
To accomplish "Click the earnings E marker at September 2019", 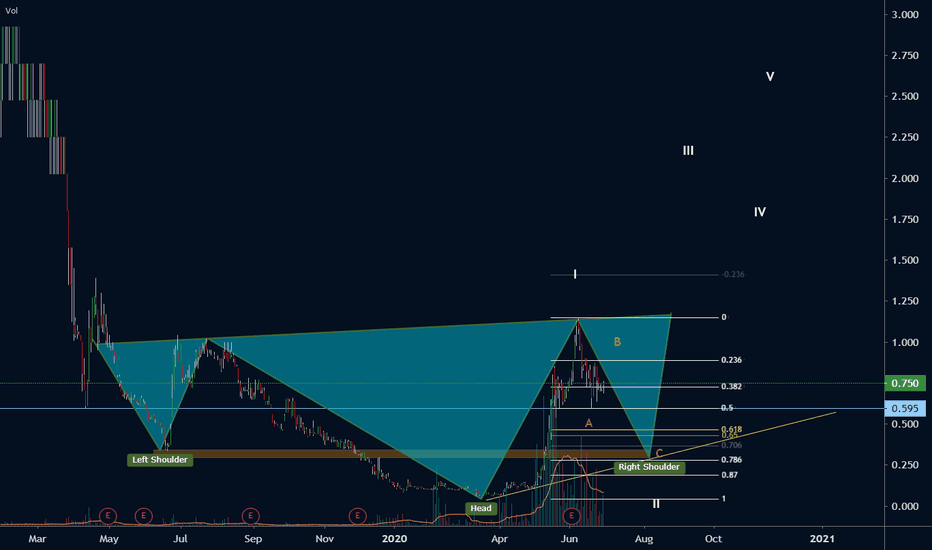I will (250, 516).
